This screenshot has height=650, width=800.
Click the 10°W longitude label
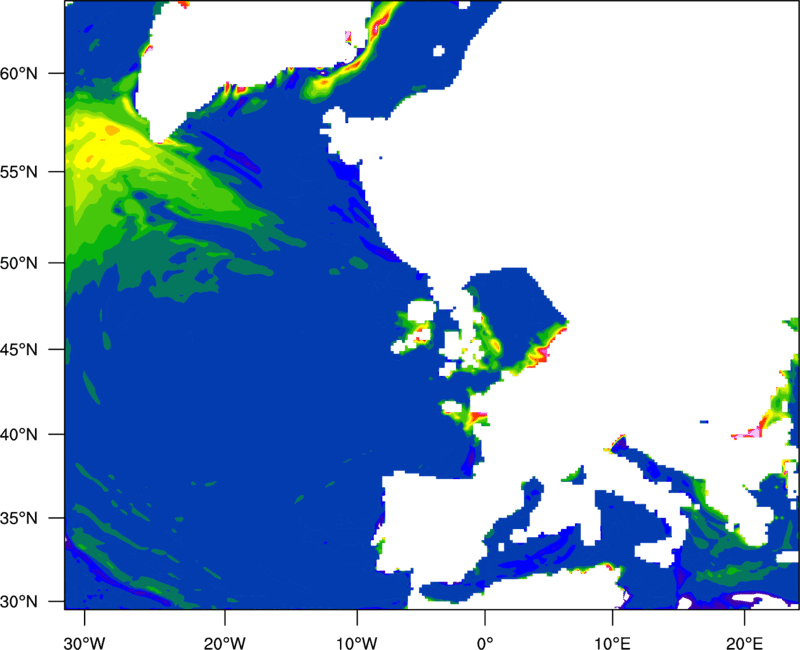tap(357, 643)
